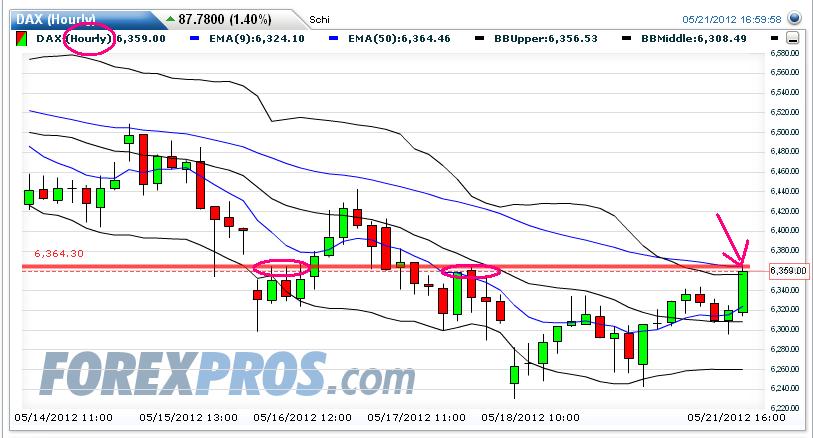Click the last black legend swatch before minimize
This screenshot has height=438, width=813.
[x=775, y=38]
